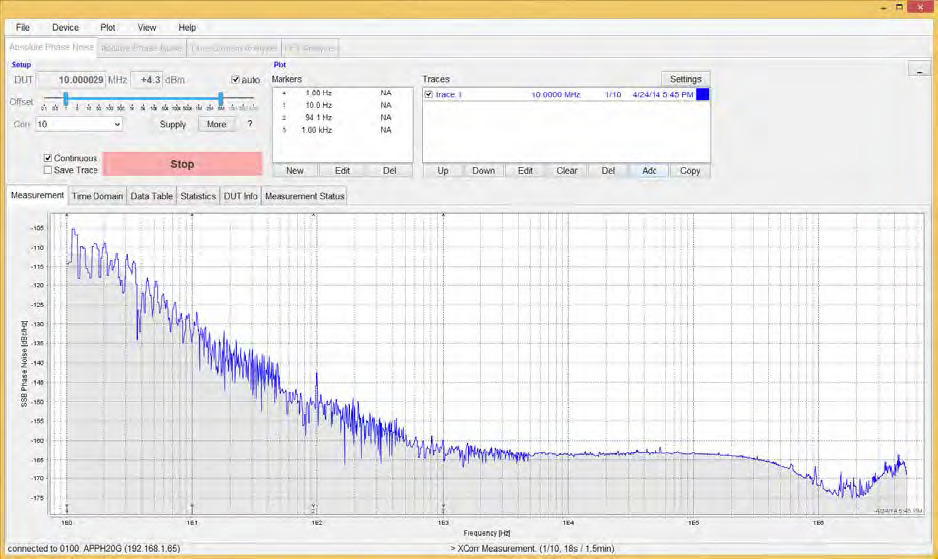Click the Settings button above Traces
The width and height of the screenshot is (938, 559).
point(686,79)
